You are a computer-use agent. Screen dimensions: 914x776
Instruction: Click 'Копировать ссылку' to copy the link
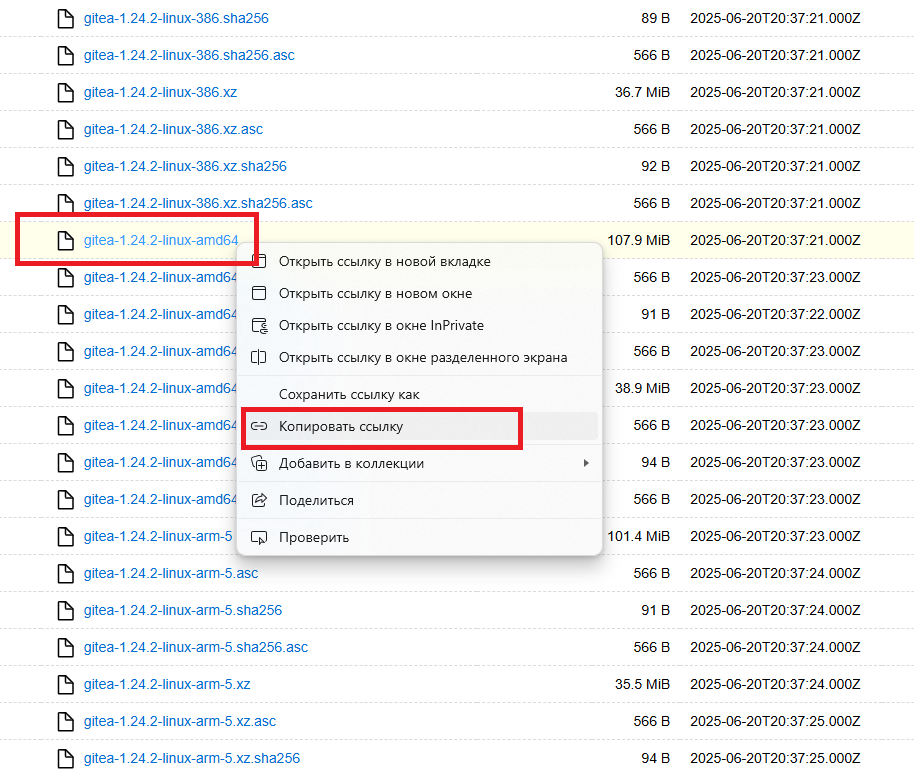point(419,427)
